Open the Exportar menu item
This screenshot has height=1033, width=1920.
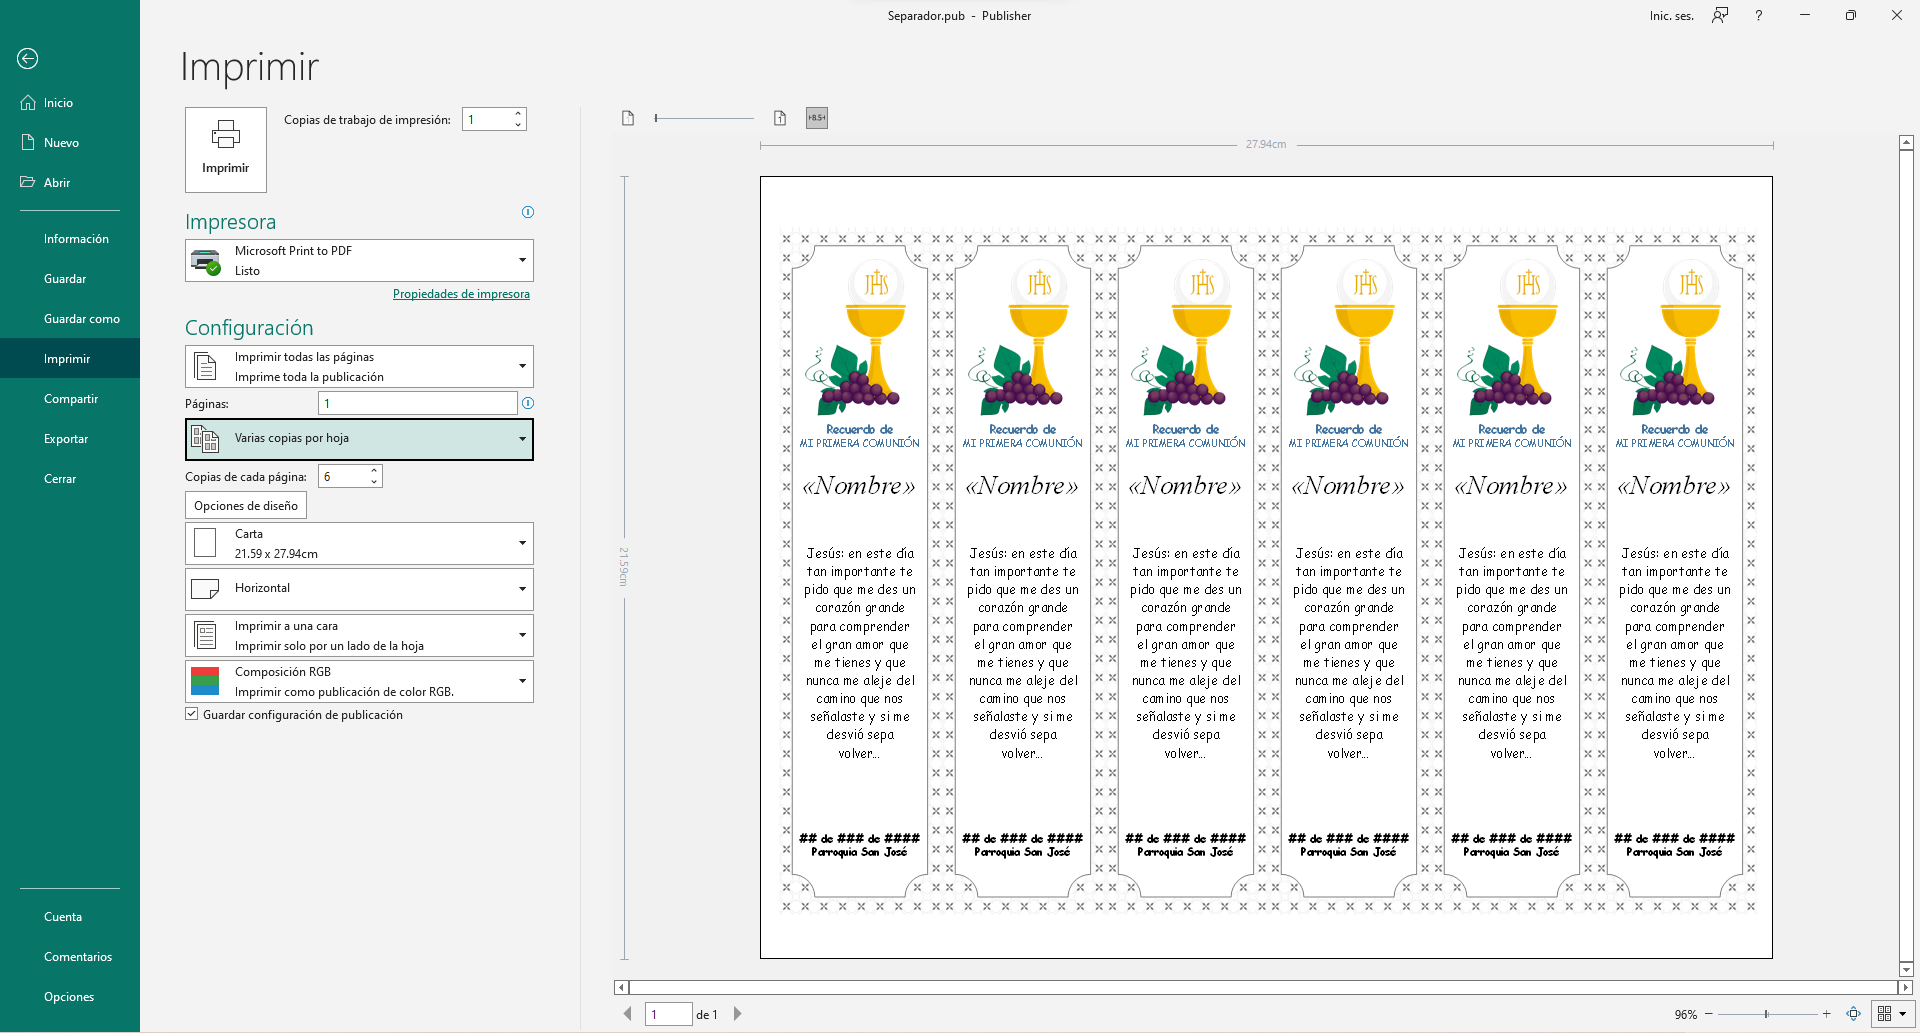[66, 439]
